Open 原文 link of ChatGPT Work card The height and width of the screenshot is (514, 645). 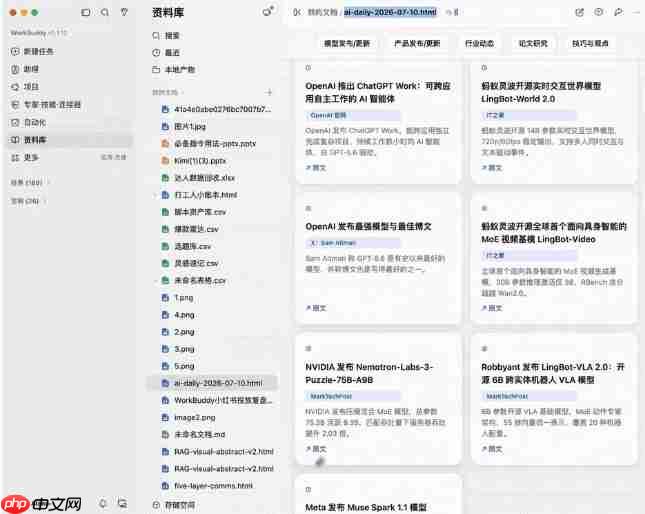point(316,168)
